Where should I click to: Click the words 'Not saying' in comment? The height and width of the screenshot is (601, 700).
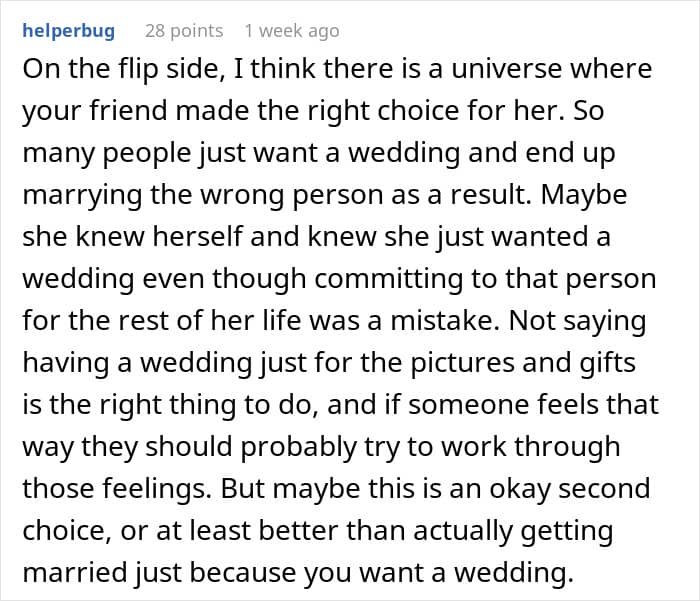[578, 321]
